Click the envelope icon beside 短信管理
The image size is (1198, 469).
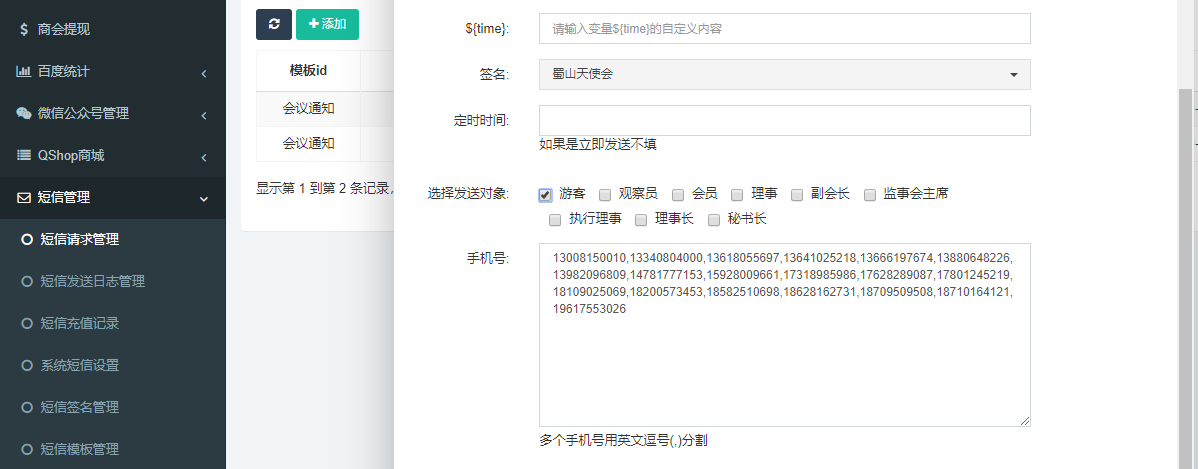pyautogui.click(x=23, y=197)
